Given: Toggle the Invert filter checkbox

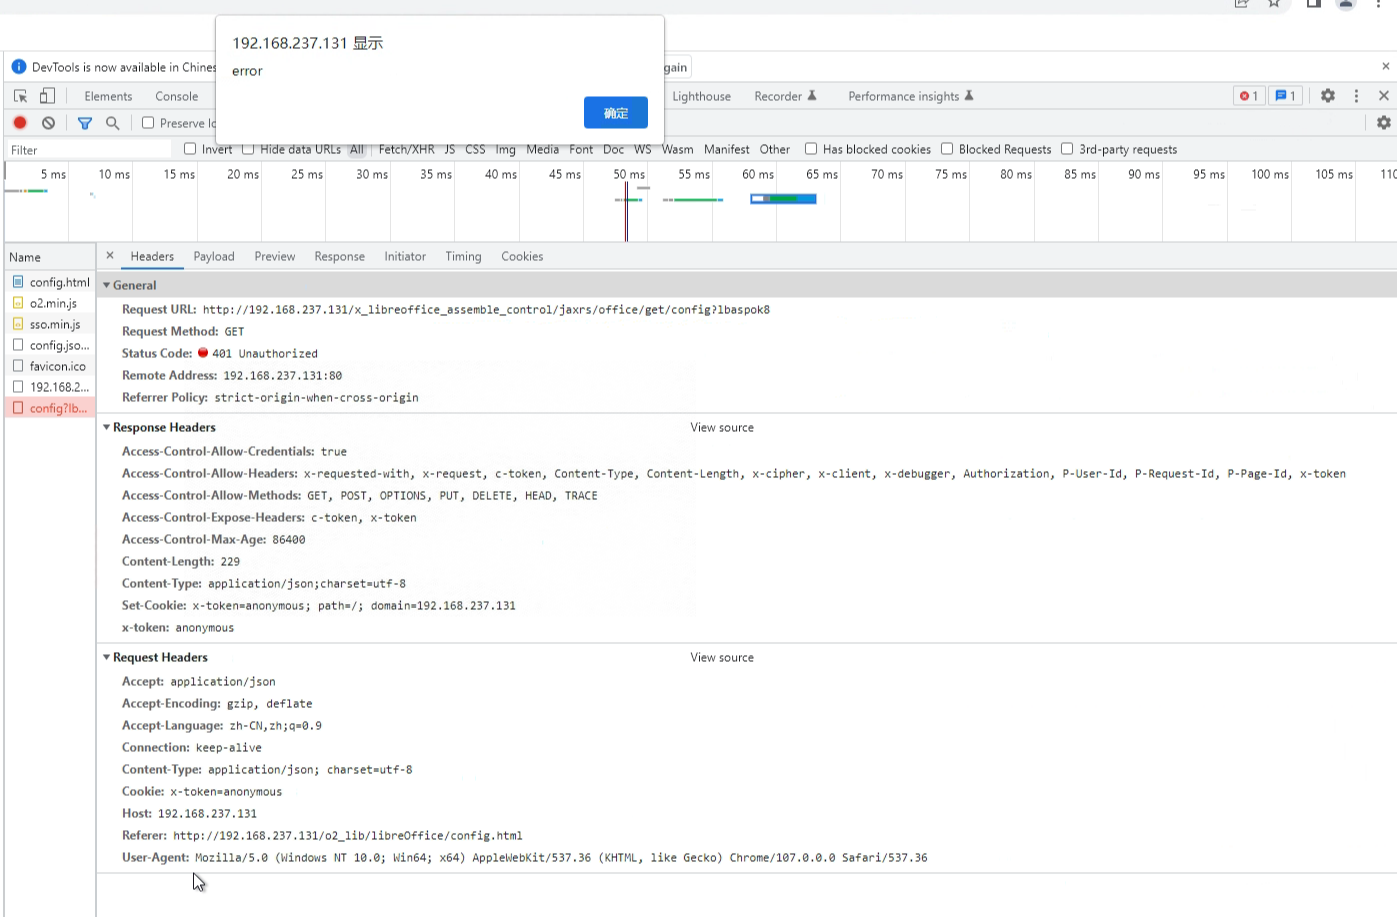Looking at the screenshot, I should click(190, 149).
